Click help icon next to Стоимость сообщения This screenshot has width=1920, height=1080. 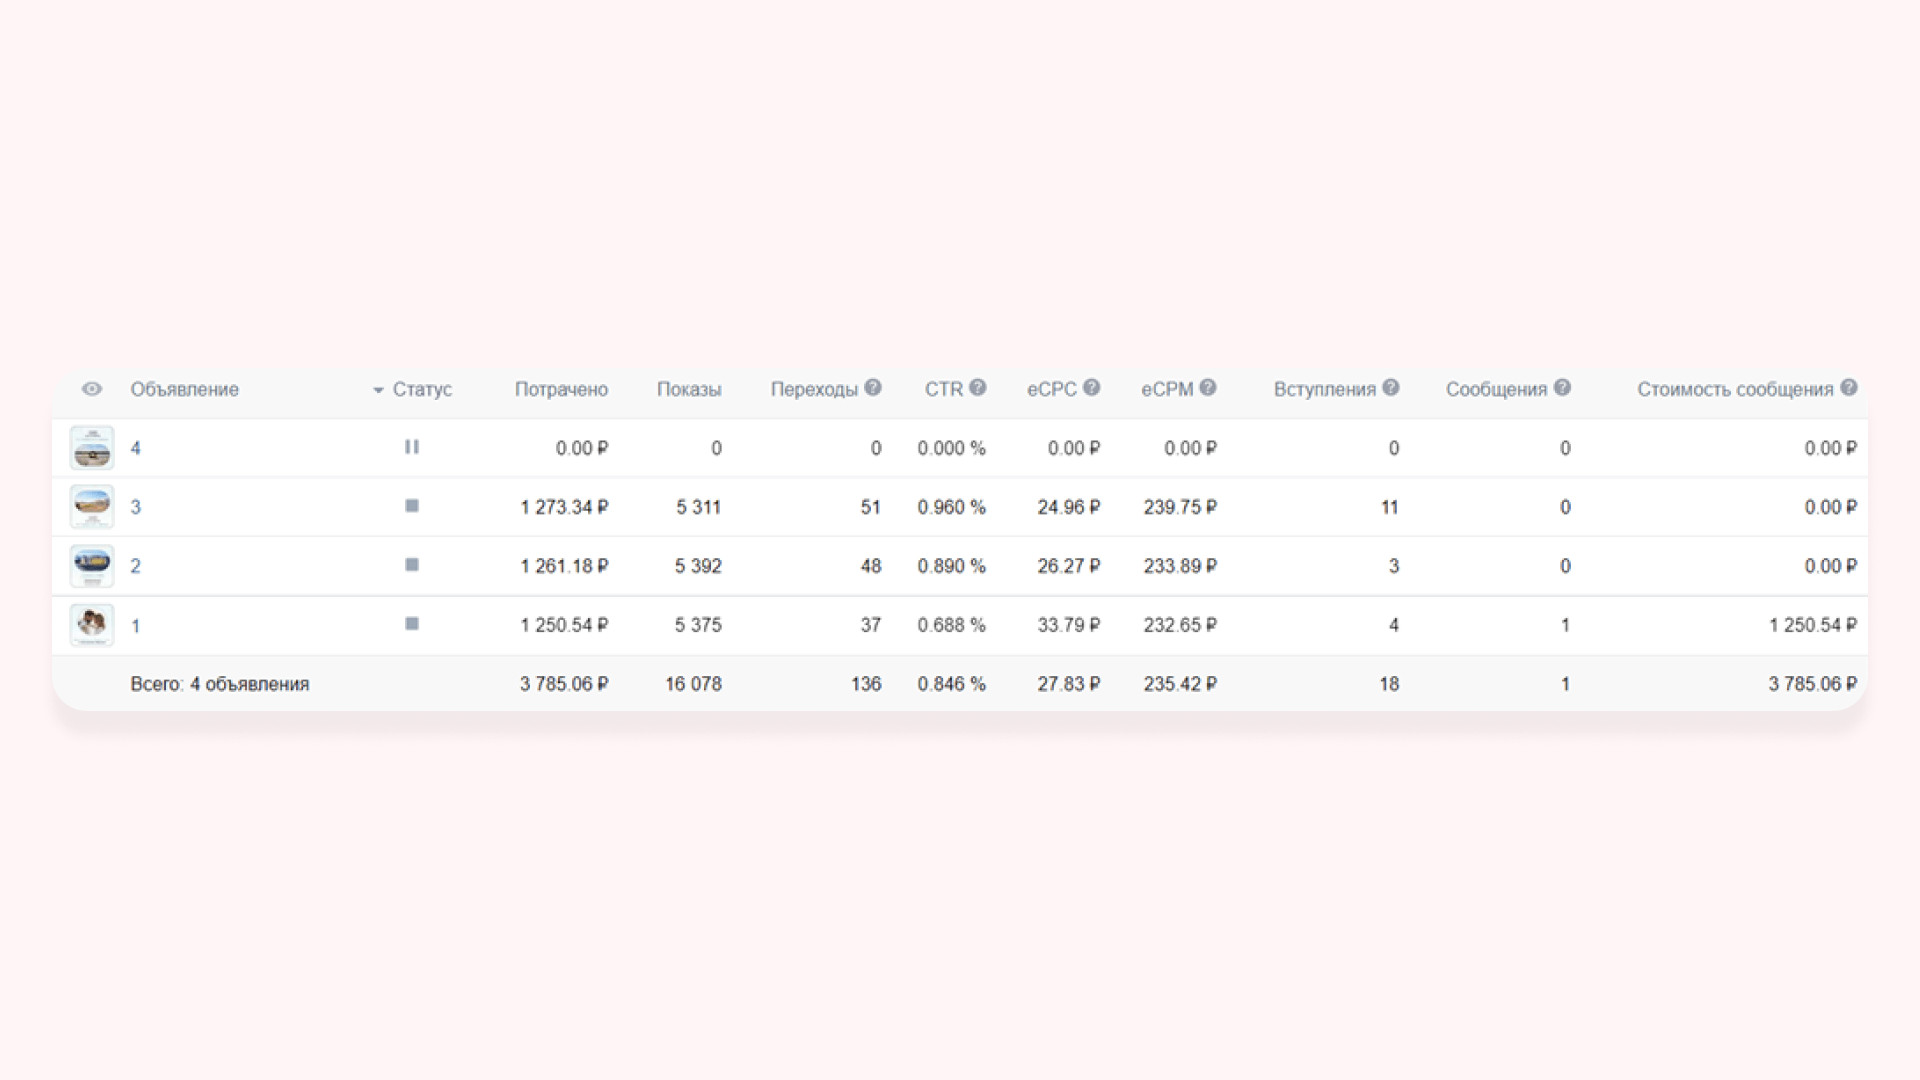coord(1849,388)
